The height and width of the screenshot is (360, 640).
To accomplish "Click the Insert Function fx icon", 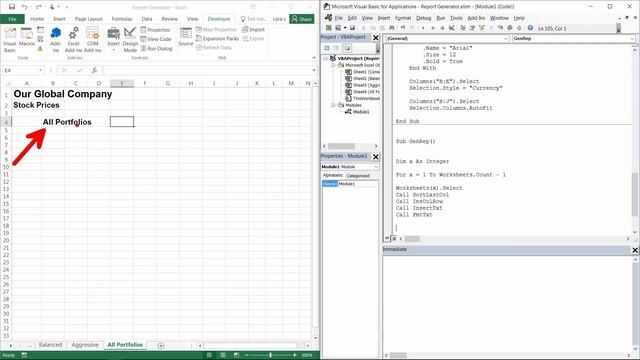I will 94,71.
